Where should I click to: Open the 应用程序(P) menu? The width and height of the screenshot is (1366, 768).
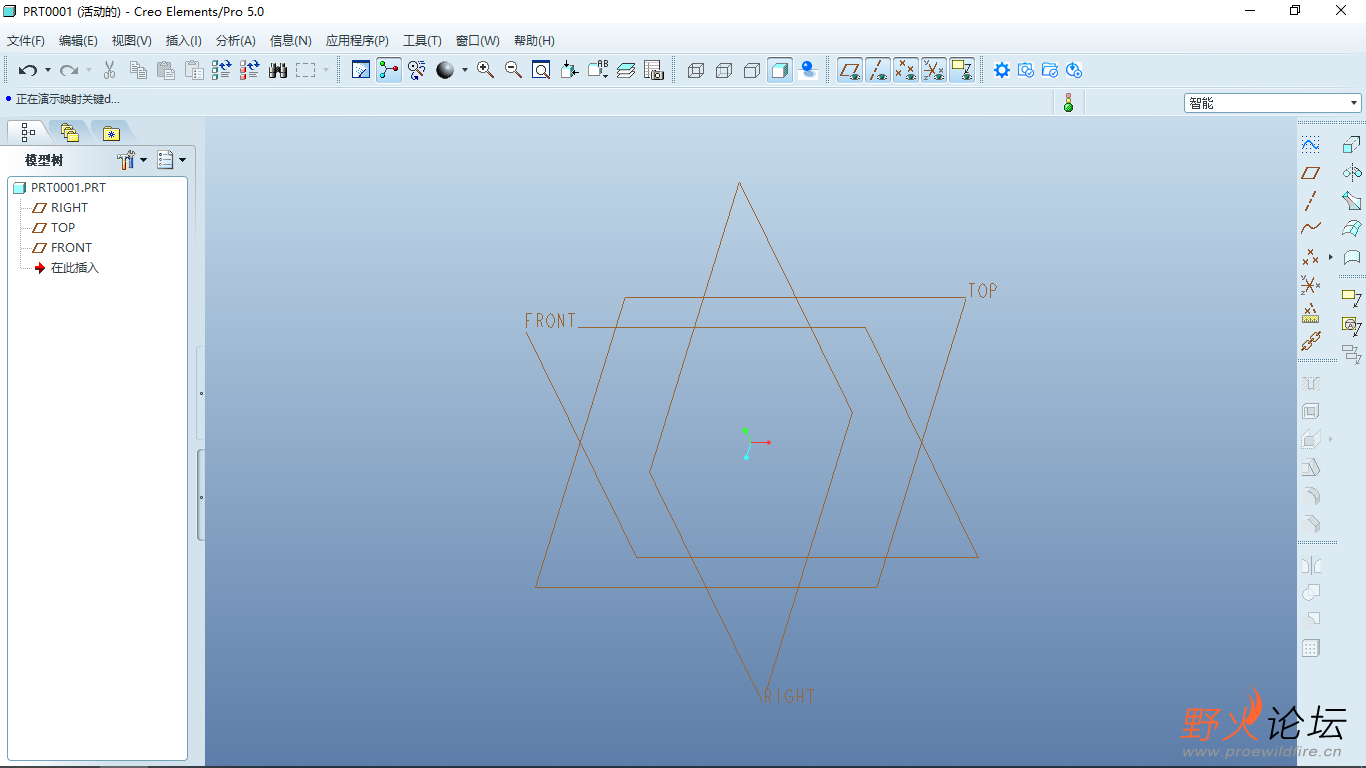[357, 41]
